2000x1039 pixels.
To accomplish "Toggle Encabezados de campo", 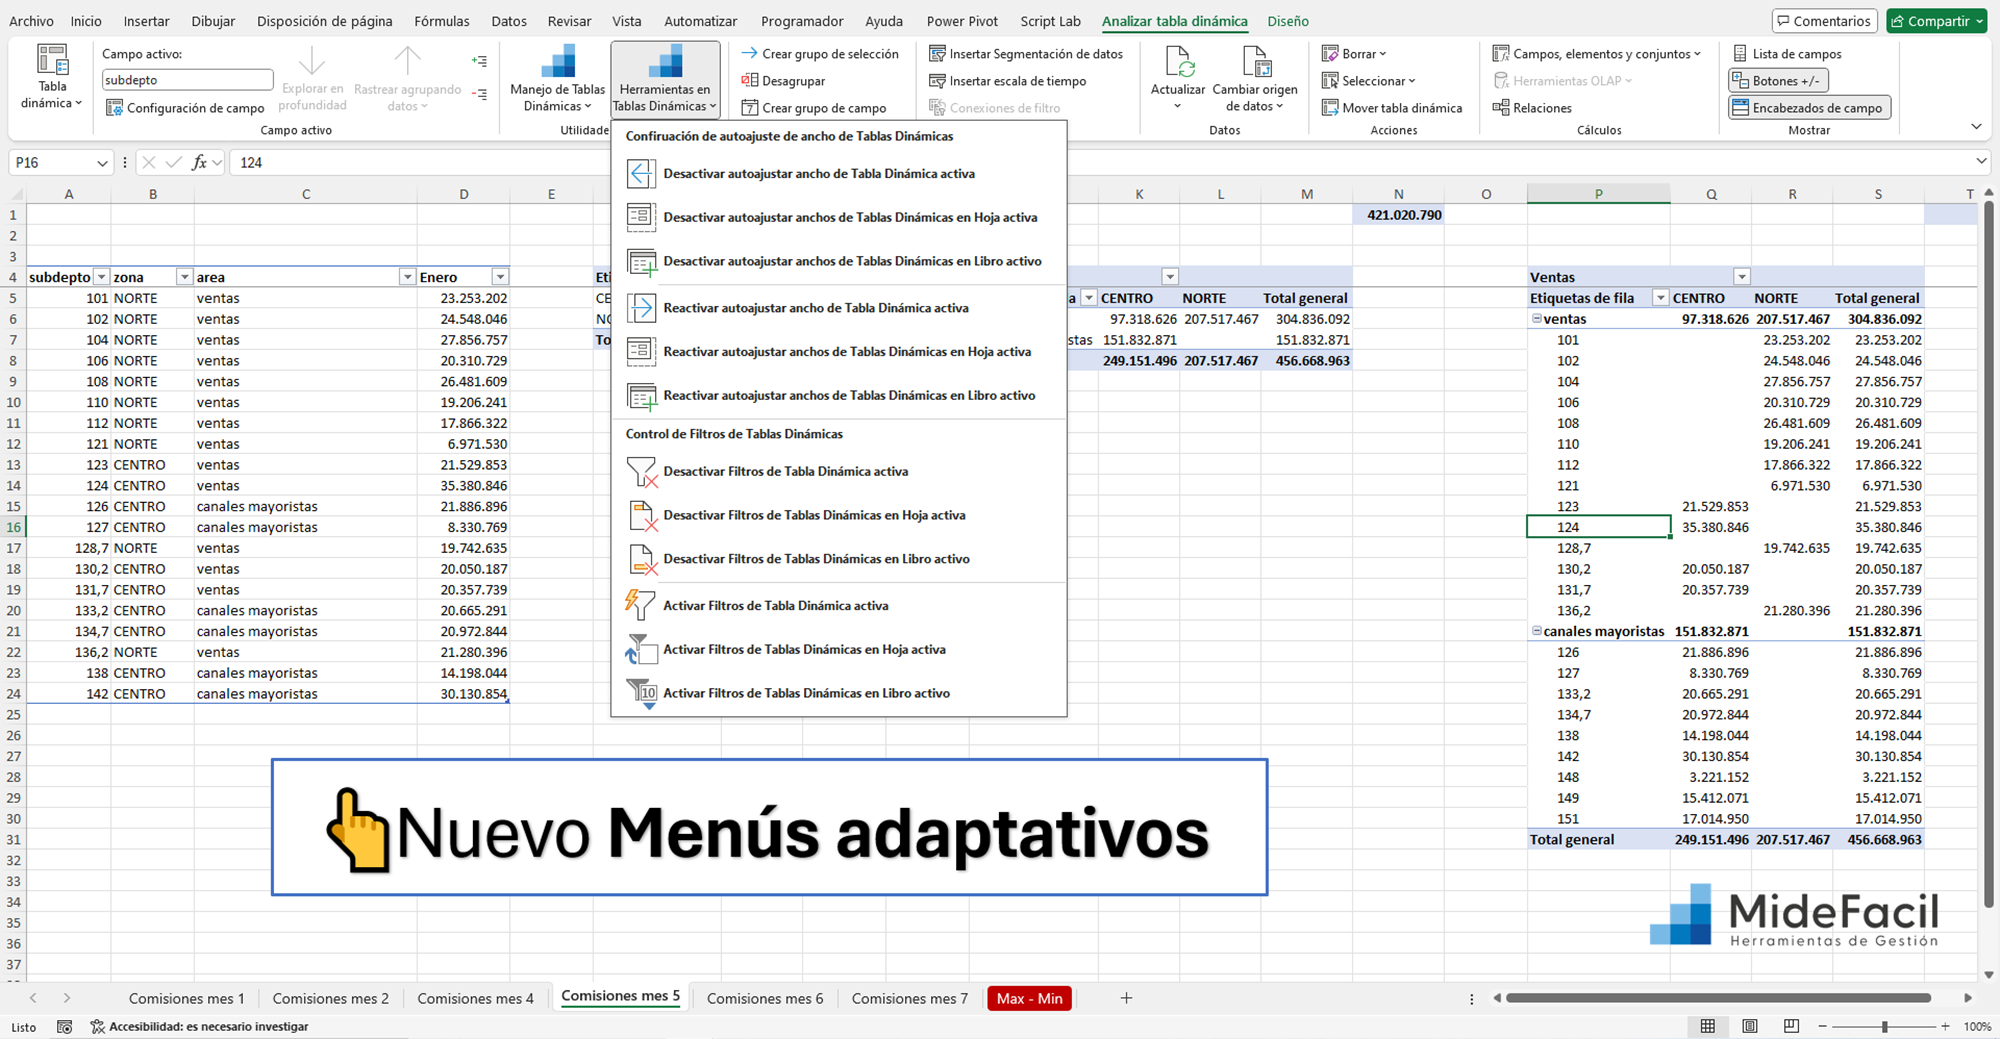I will (1809, 108).
